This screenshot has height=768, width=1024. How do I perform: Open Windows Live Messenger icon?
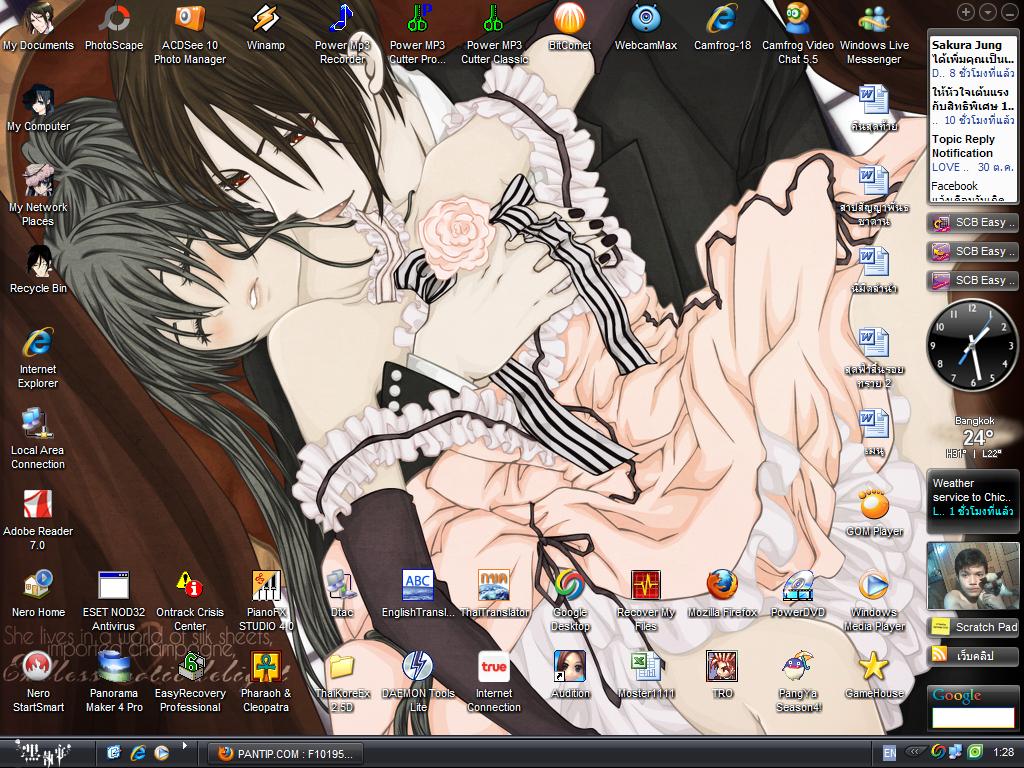[874, 34]
